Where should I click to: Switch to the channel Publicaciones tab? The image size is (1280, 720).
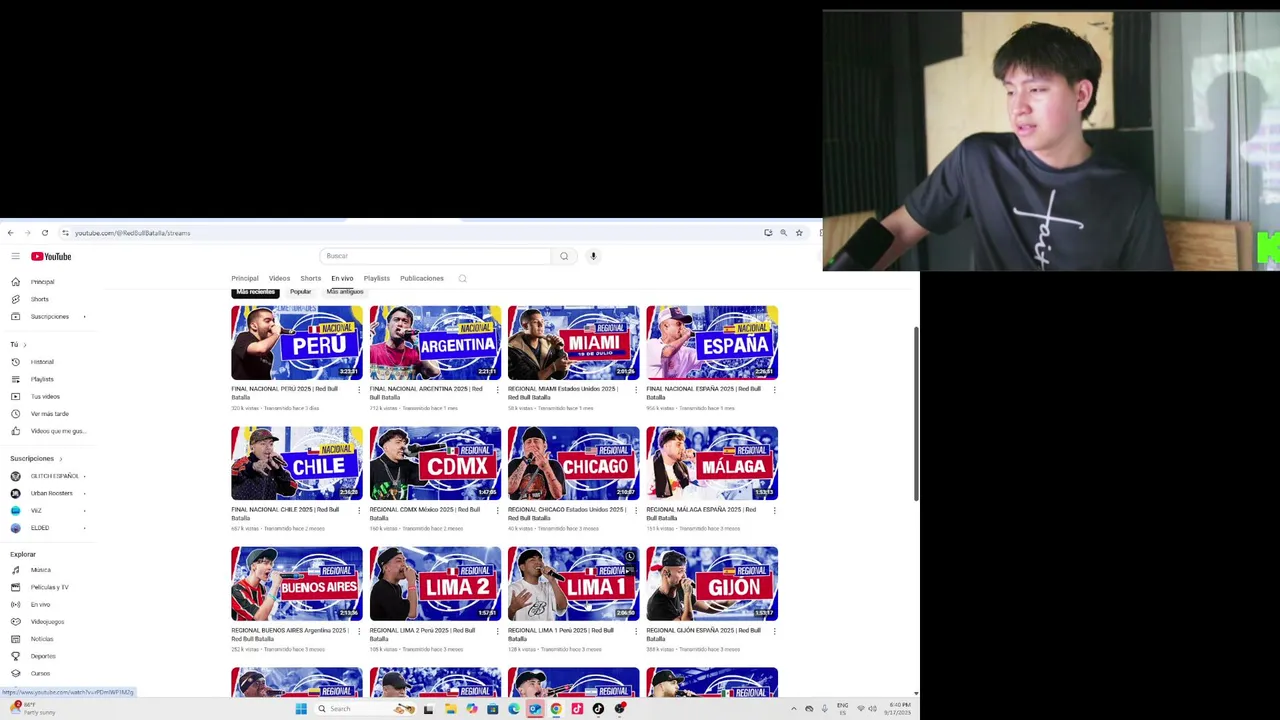pos(422,279)
